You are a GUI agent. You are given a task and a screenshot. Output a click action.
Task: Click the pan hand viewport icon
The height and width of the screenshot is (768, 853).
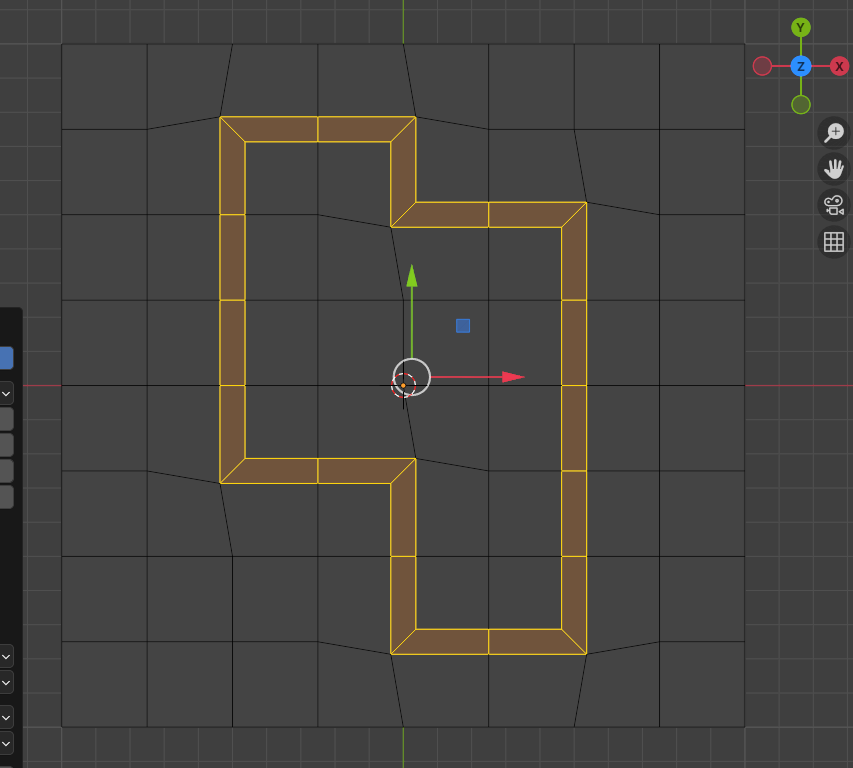(833, 169)
